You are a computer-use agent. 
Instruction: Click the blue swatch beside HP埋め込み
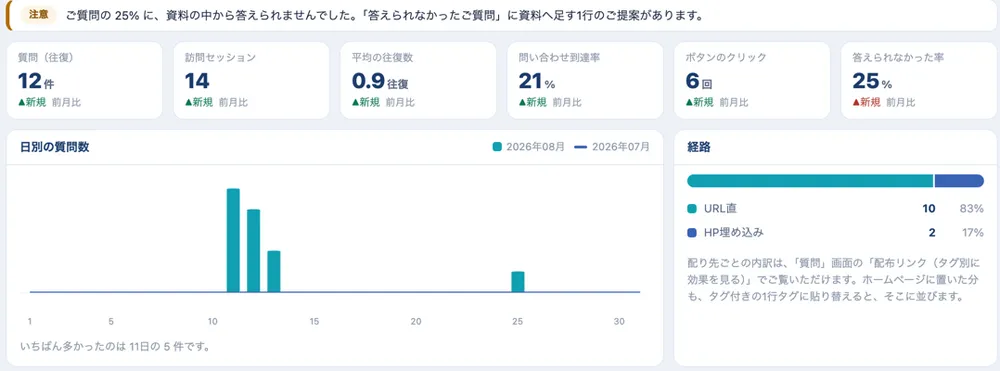tap(692, 233)
